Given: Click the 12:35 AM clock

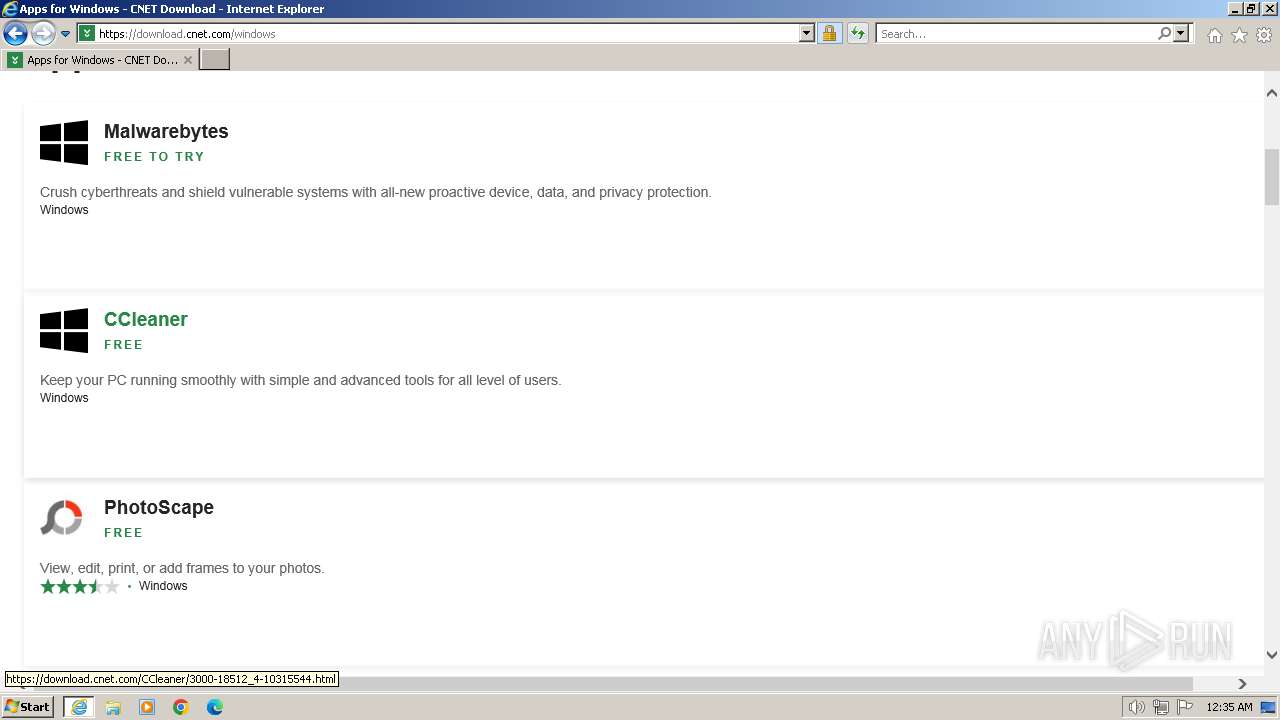Looking at the screenshot, I should pos(1229,707).
